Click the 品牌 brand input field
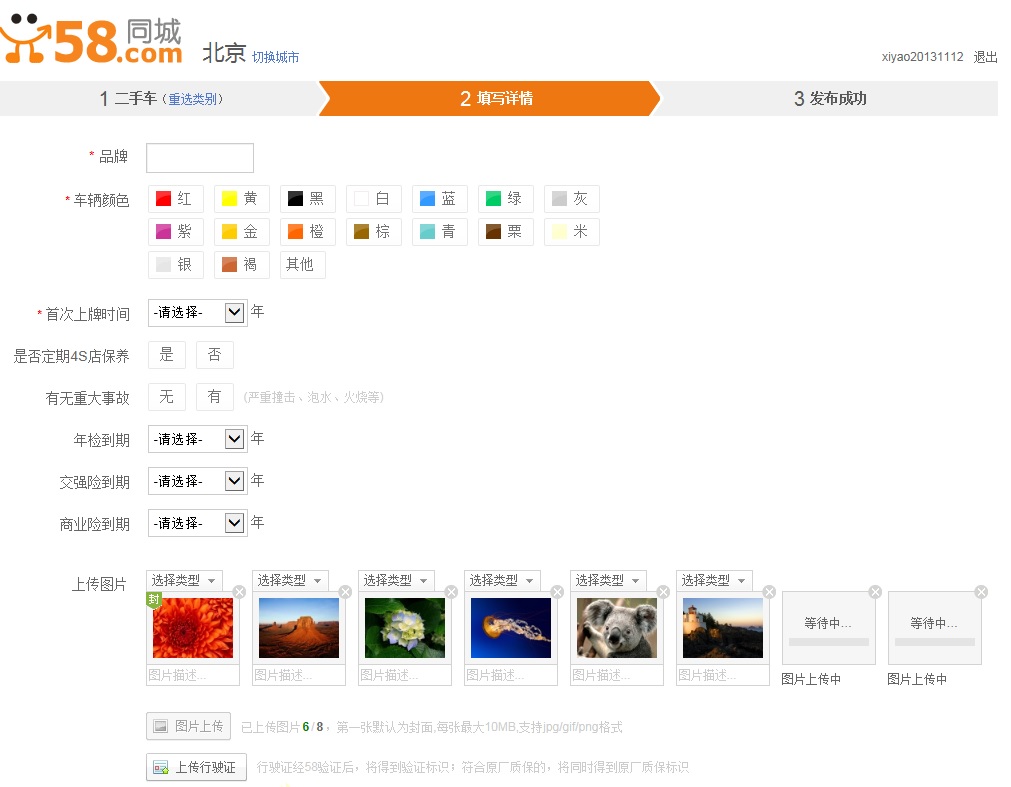Image resolution: width=1011 pixels, height=787 pixels. click(200, 158)
